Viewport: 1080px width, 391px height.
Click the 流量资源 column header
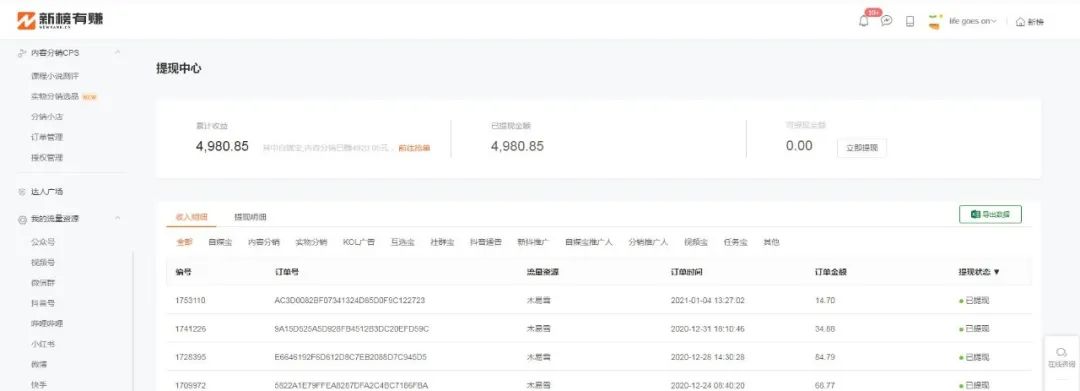coord(543,272)
